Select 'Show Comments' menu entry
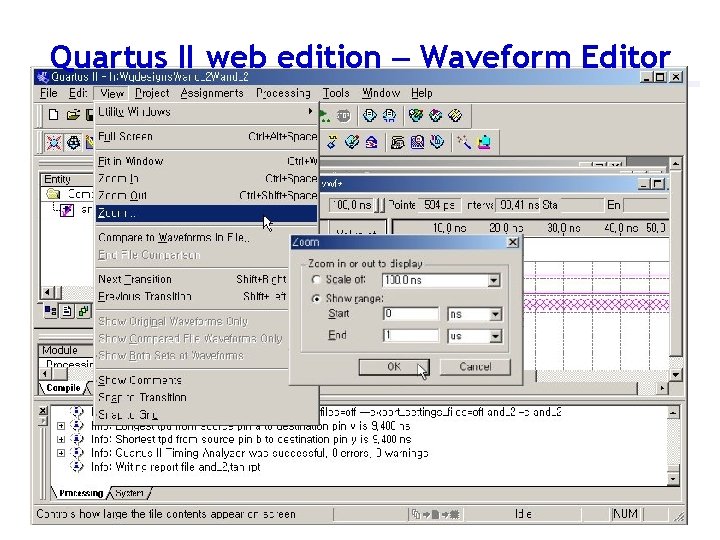 coord(192,380)
